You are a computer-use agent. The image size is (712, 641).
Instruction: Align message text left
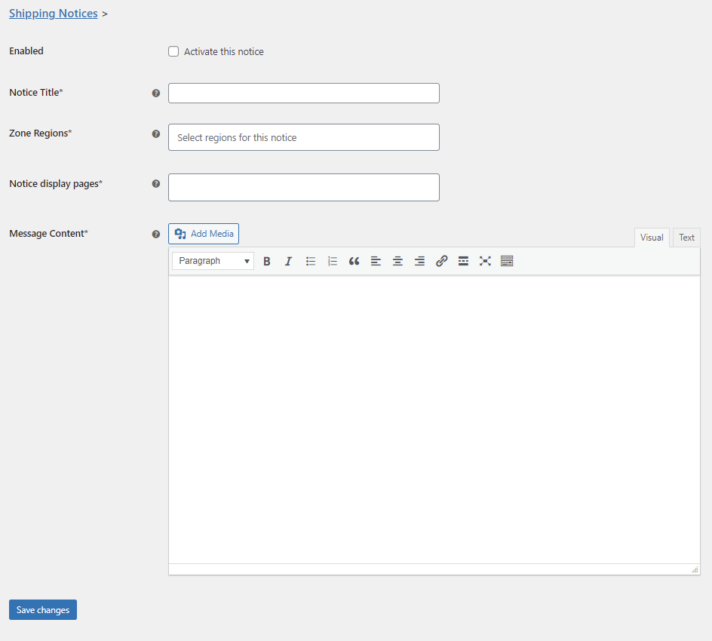click(376, 261)
